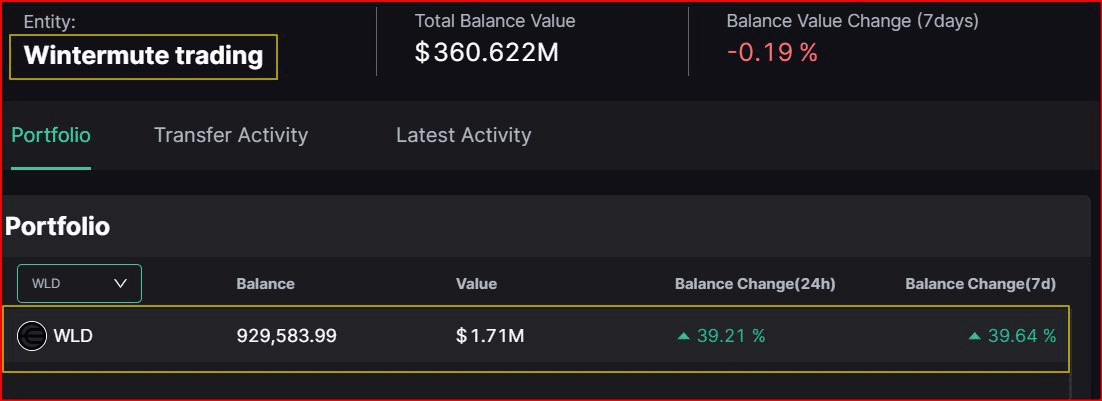Sort by the Value column header

(x=476, y=284)
